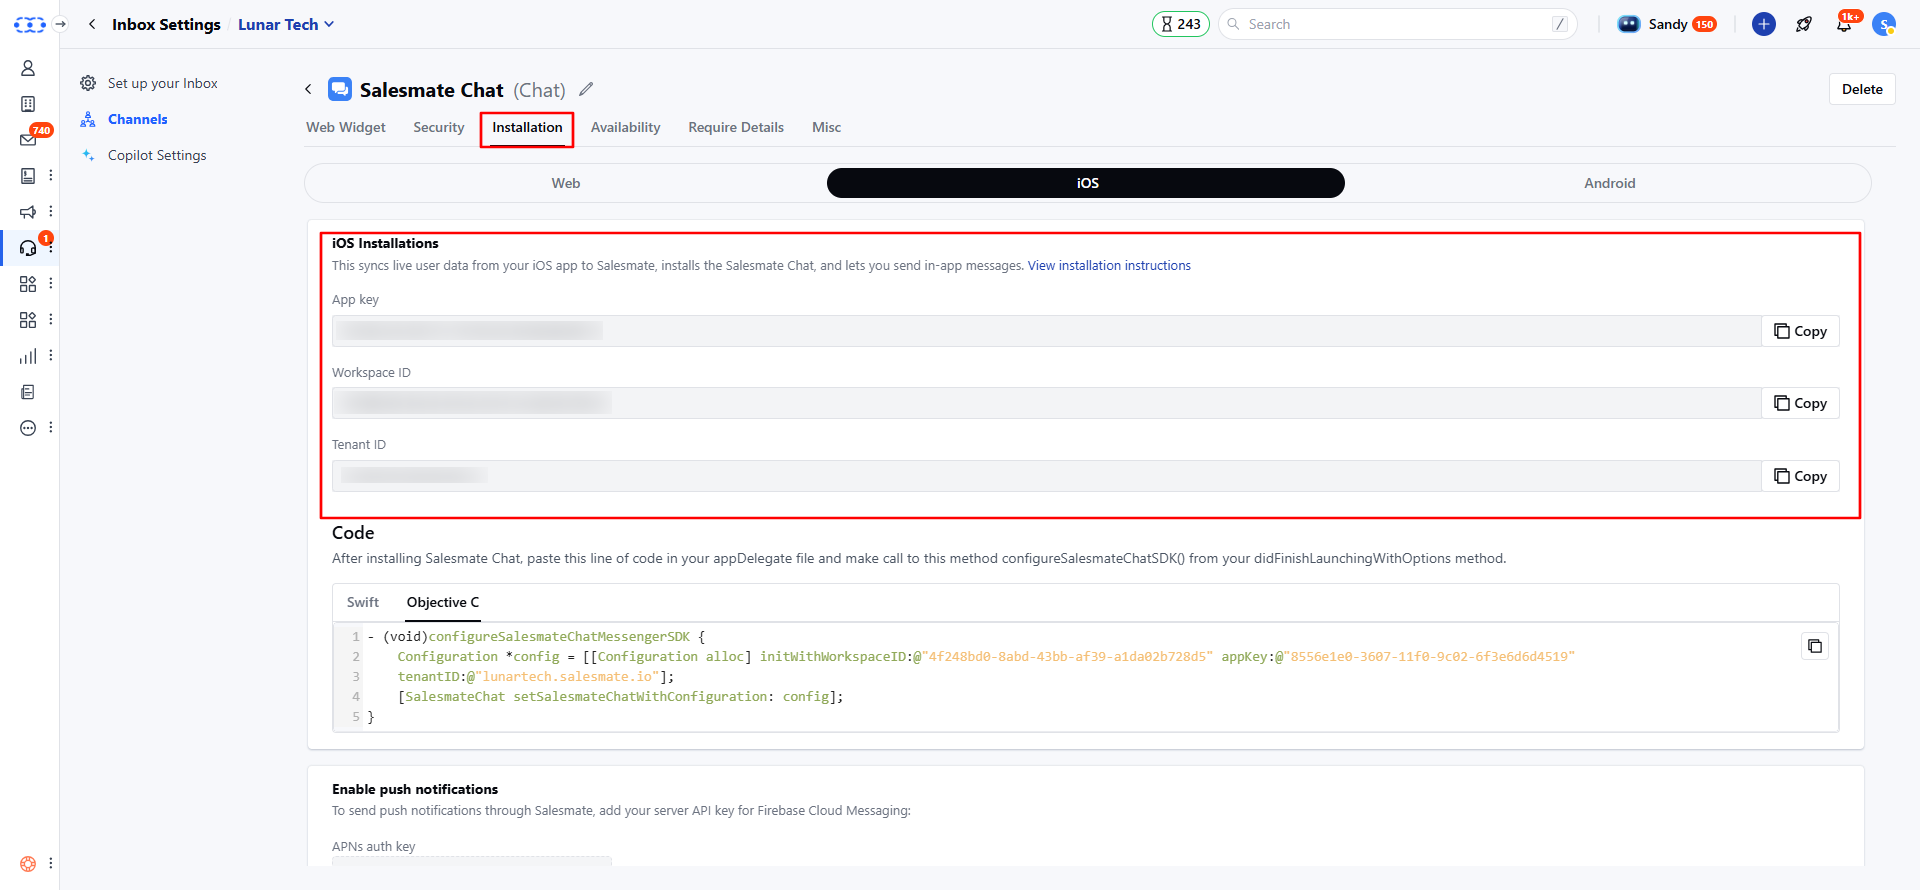
Task: Go back using the Inbox Settings arrow
Action: (92, 24)
